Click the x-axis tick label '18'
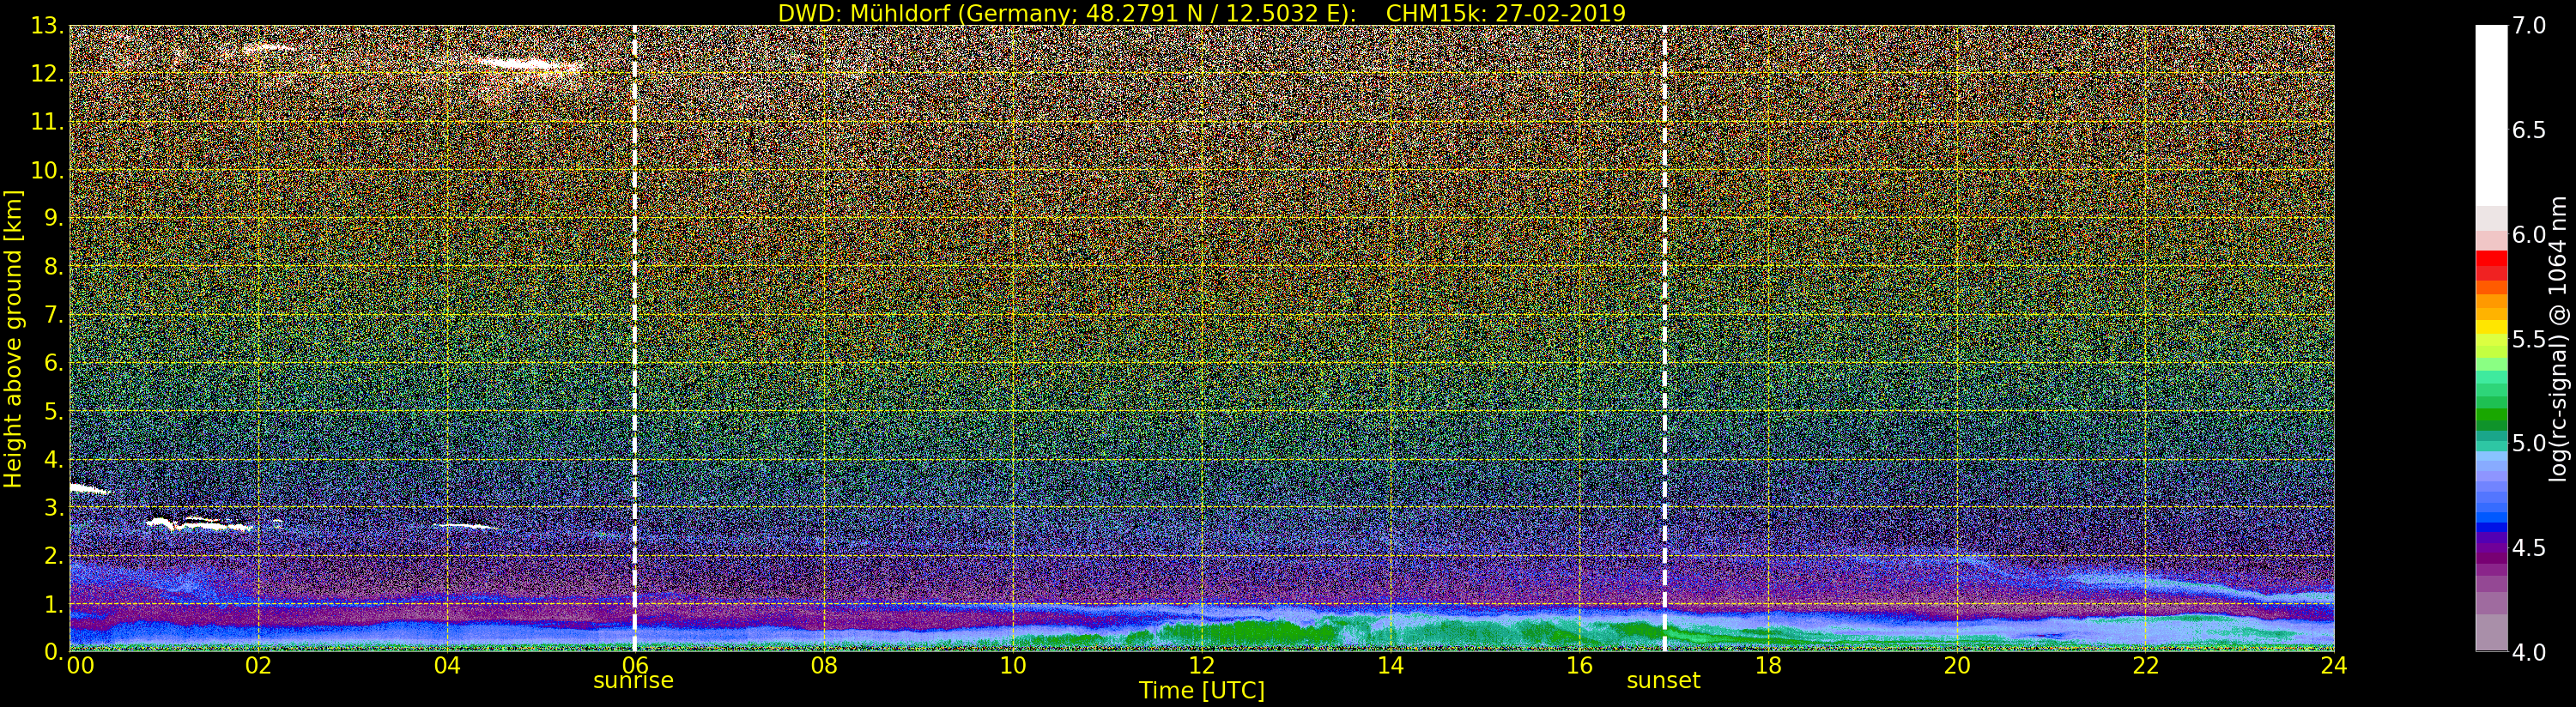The width and height of the screenshot is (2576, 707). pos(1768,665)
